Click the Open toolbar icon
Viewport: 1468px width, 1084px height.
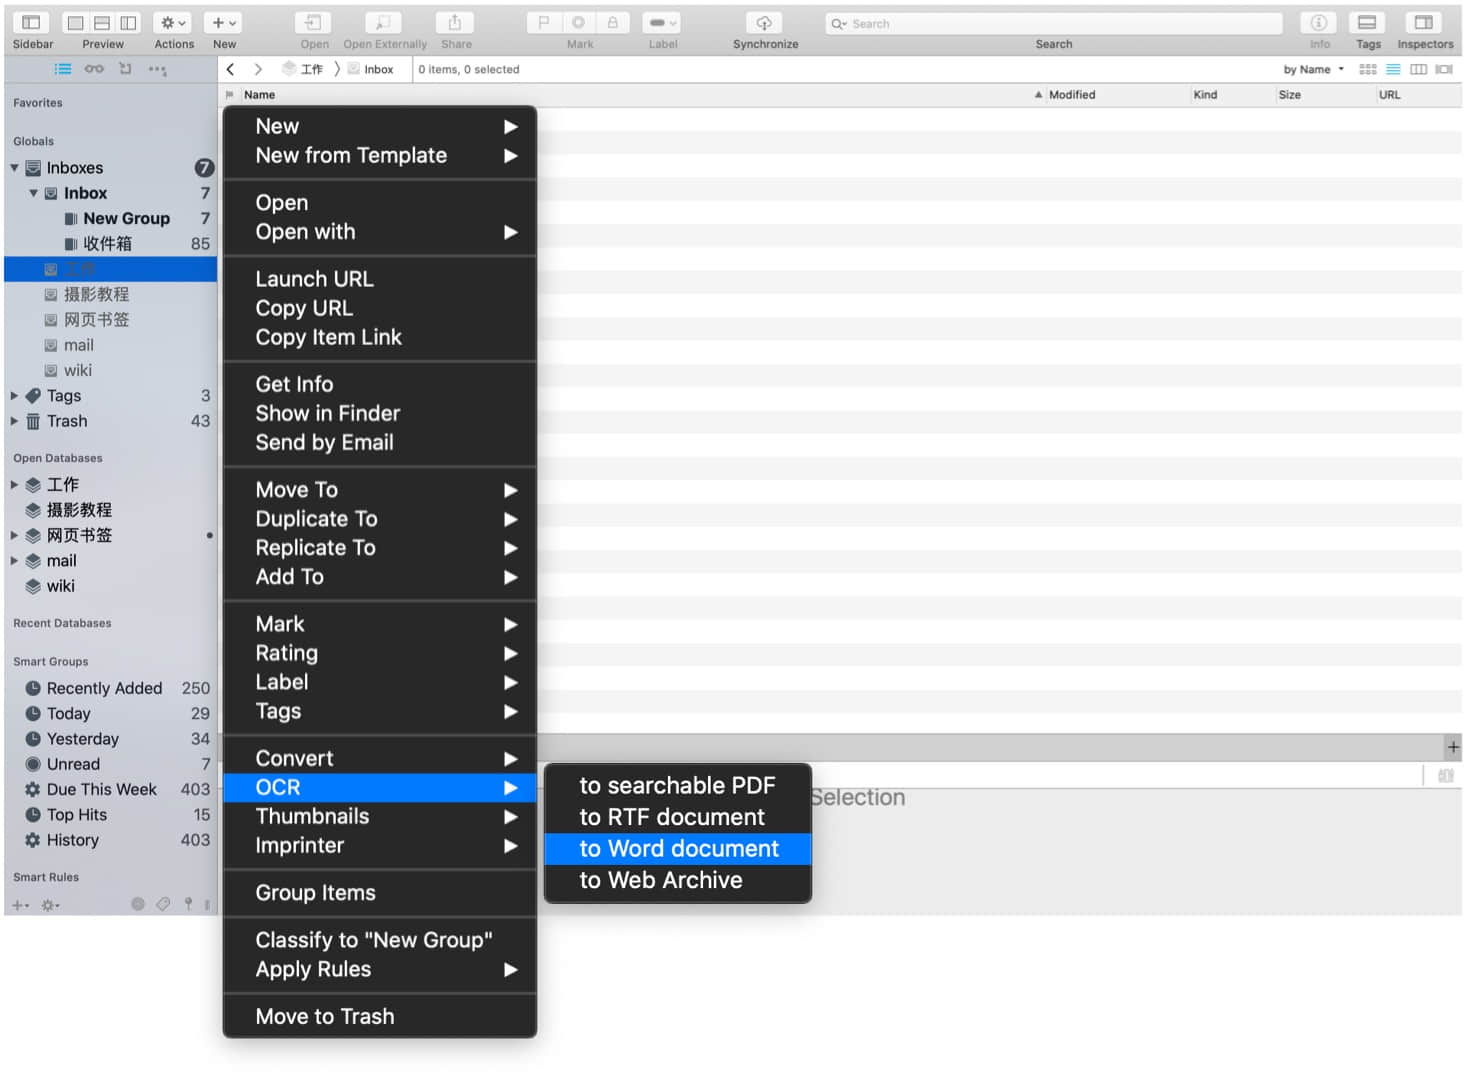pyautogui.click(x=314, y=22)
